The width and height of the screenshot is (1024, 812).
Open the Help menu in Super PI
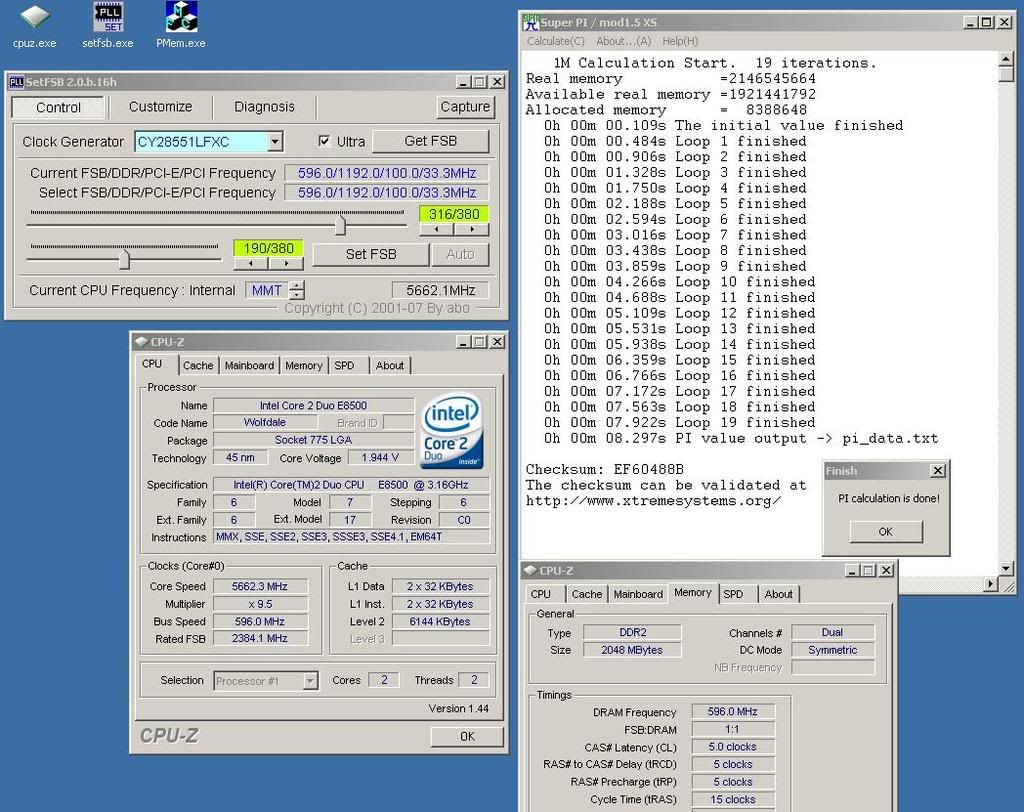point(680,41)
